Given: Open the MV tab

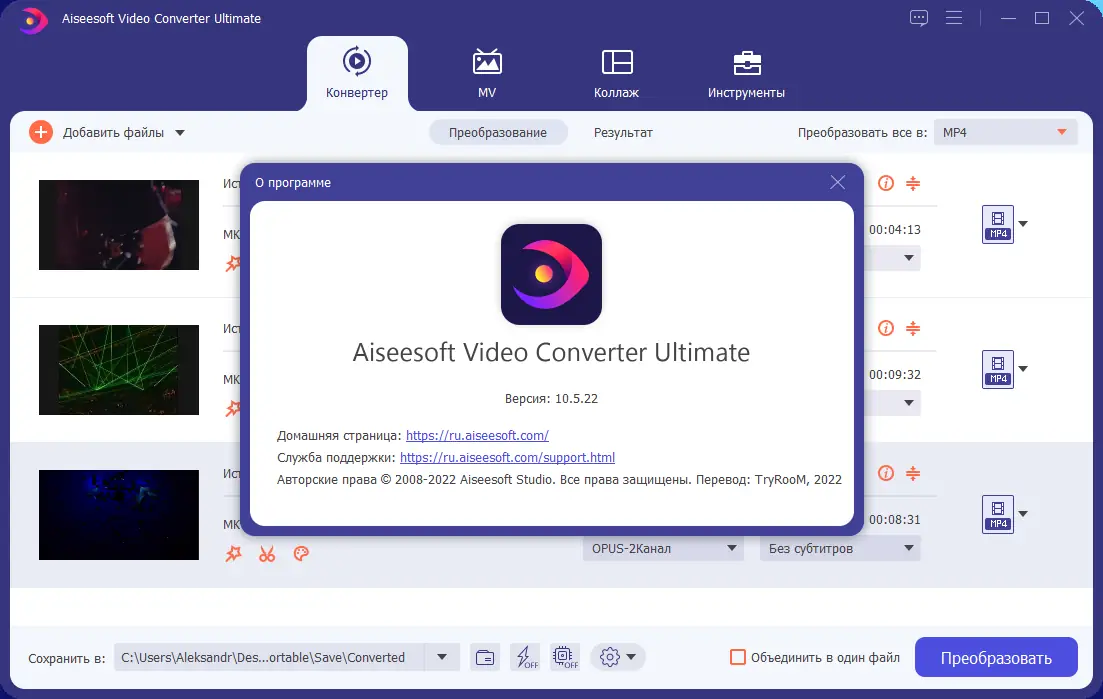Looking at the screenshot, I should coord(487,74).
